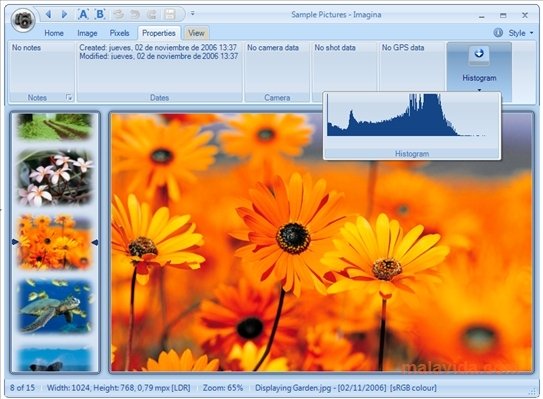Switch to the Home tab

(54, 33)
